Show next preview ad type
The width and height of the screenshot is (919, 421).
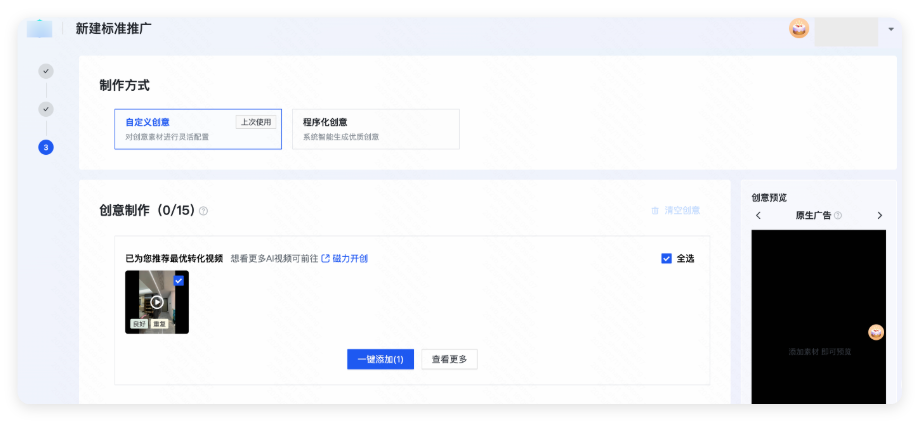tap(880, 216)
